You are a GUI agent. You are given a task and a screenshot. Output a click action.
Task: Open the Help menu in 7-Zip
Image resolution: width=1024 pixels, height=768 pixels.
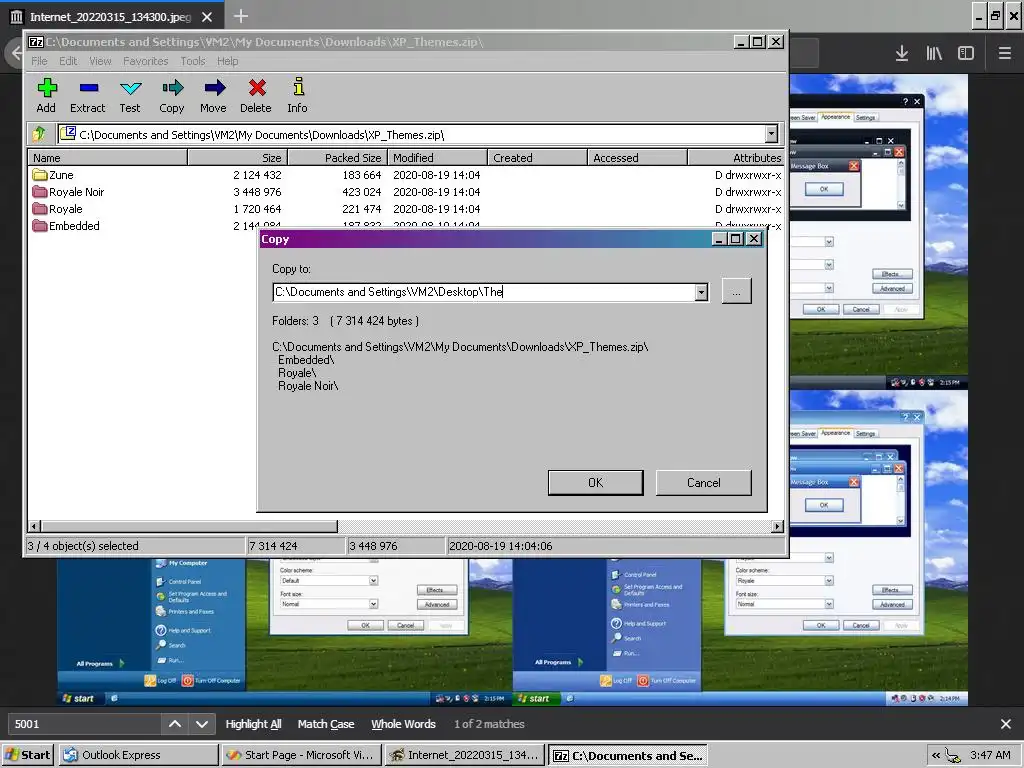pyautogui.click(x=227, y=61)
